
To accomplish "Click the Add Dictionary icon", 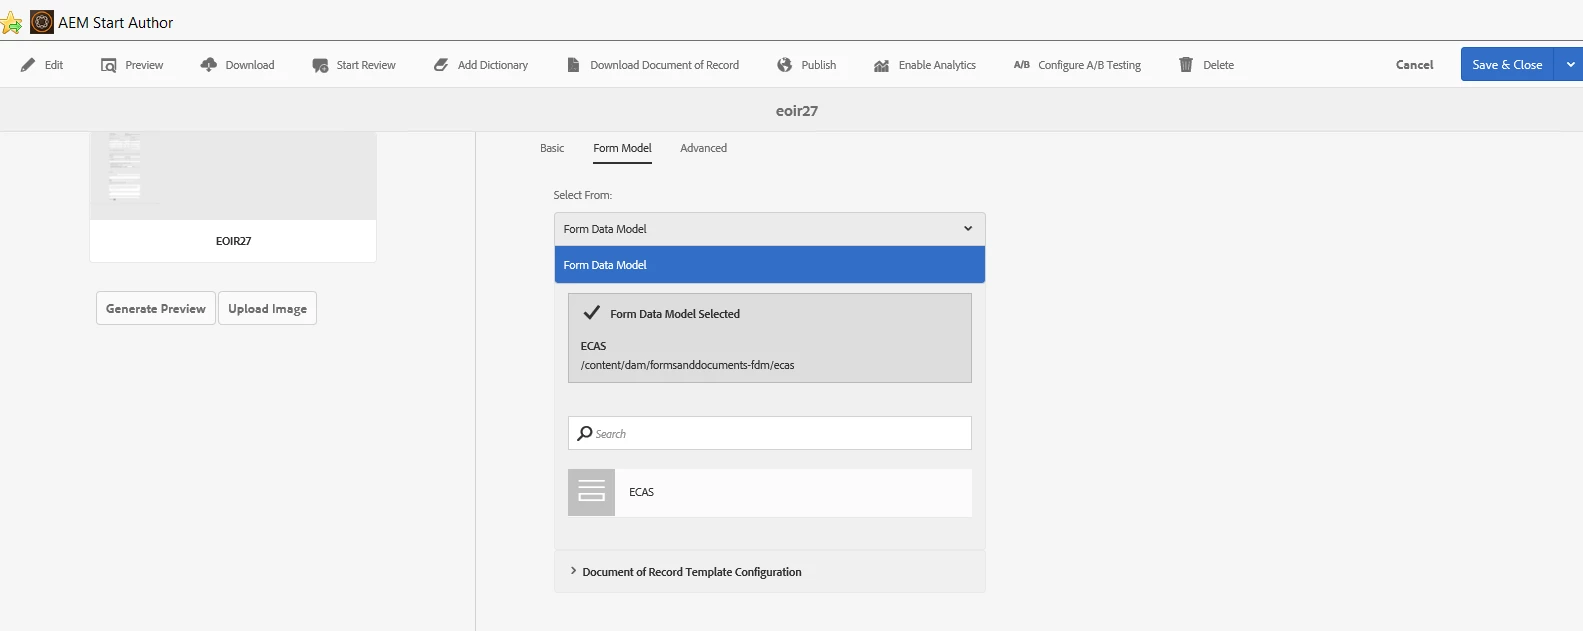I will (441, 65).
